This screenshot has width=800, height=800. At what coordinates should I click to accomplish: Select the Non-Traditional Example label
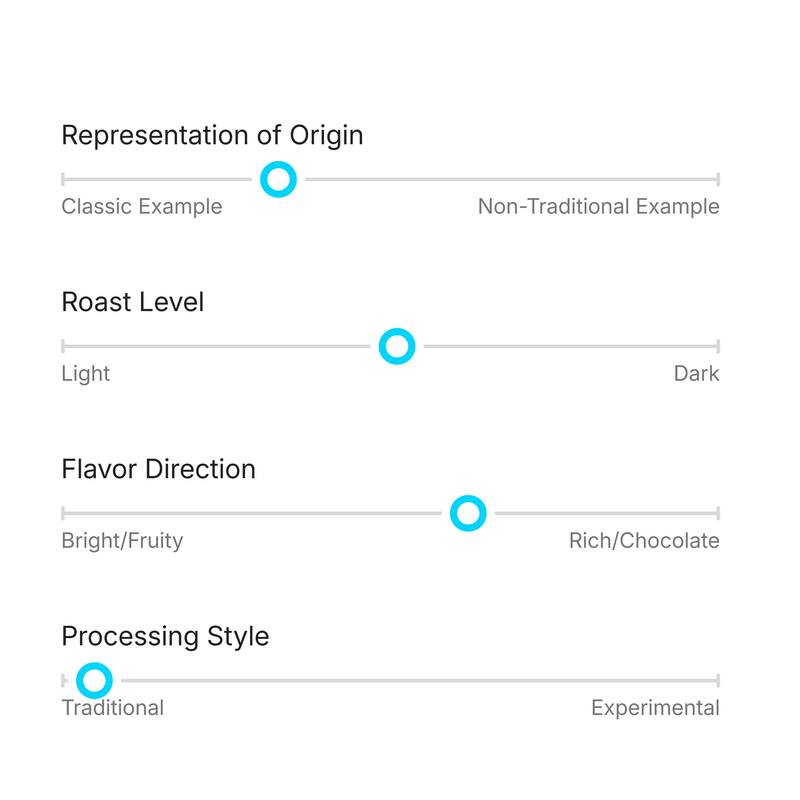(x=598, y=207)
